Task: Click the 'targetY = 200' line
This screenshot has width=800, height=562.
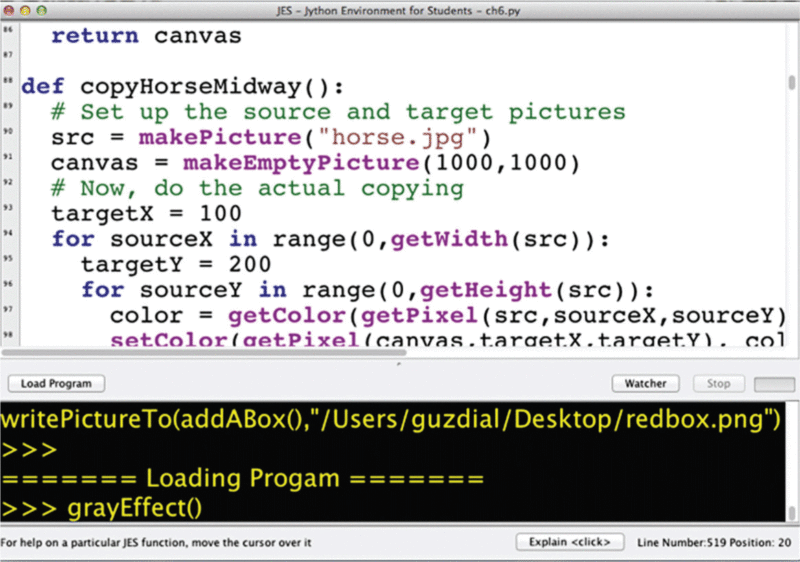Action: [176, 265]
